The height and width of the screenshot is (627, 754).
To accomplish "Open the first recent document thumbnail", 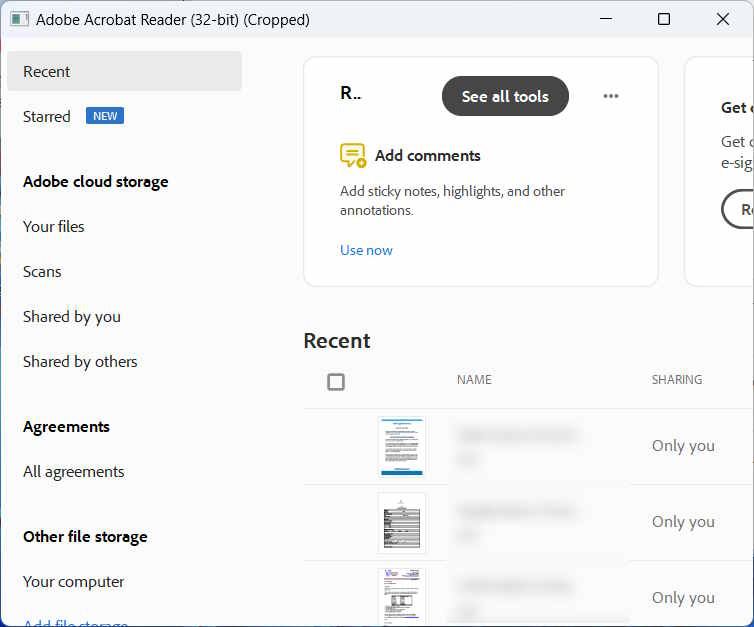I will pos(402,446).
